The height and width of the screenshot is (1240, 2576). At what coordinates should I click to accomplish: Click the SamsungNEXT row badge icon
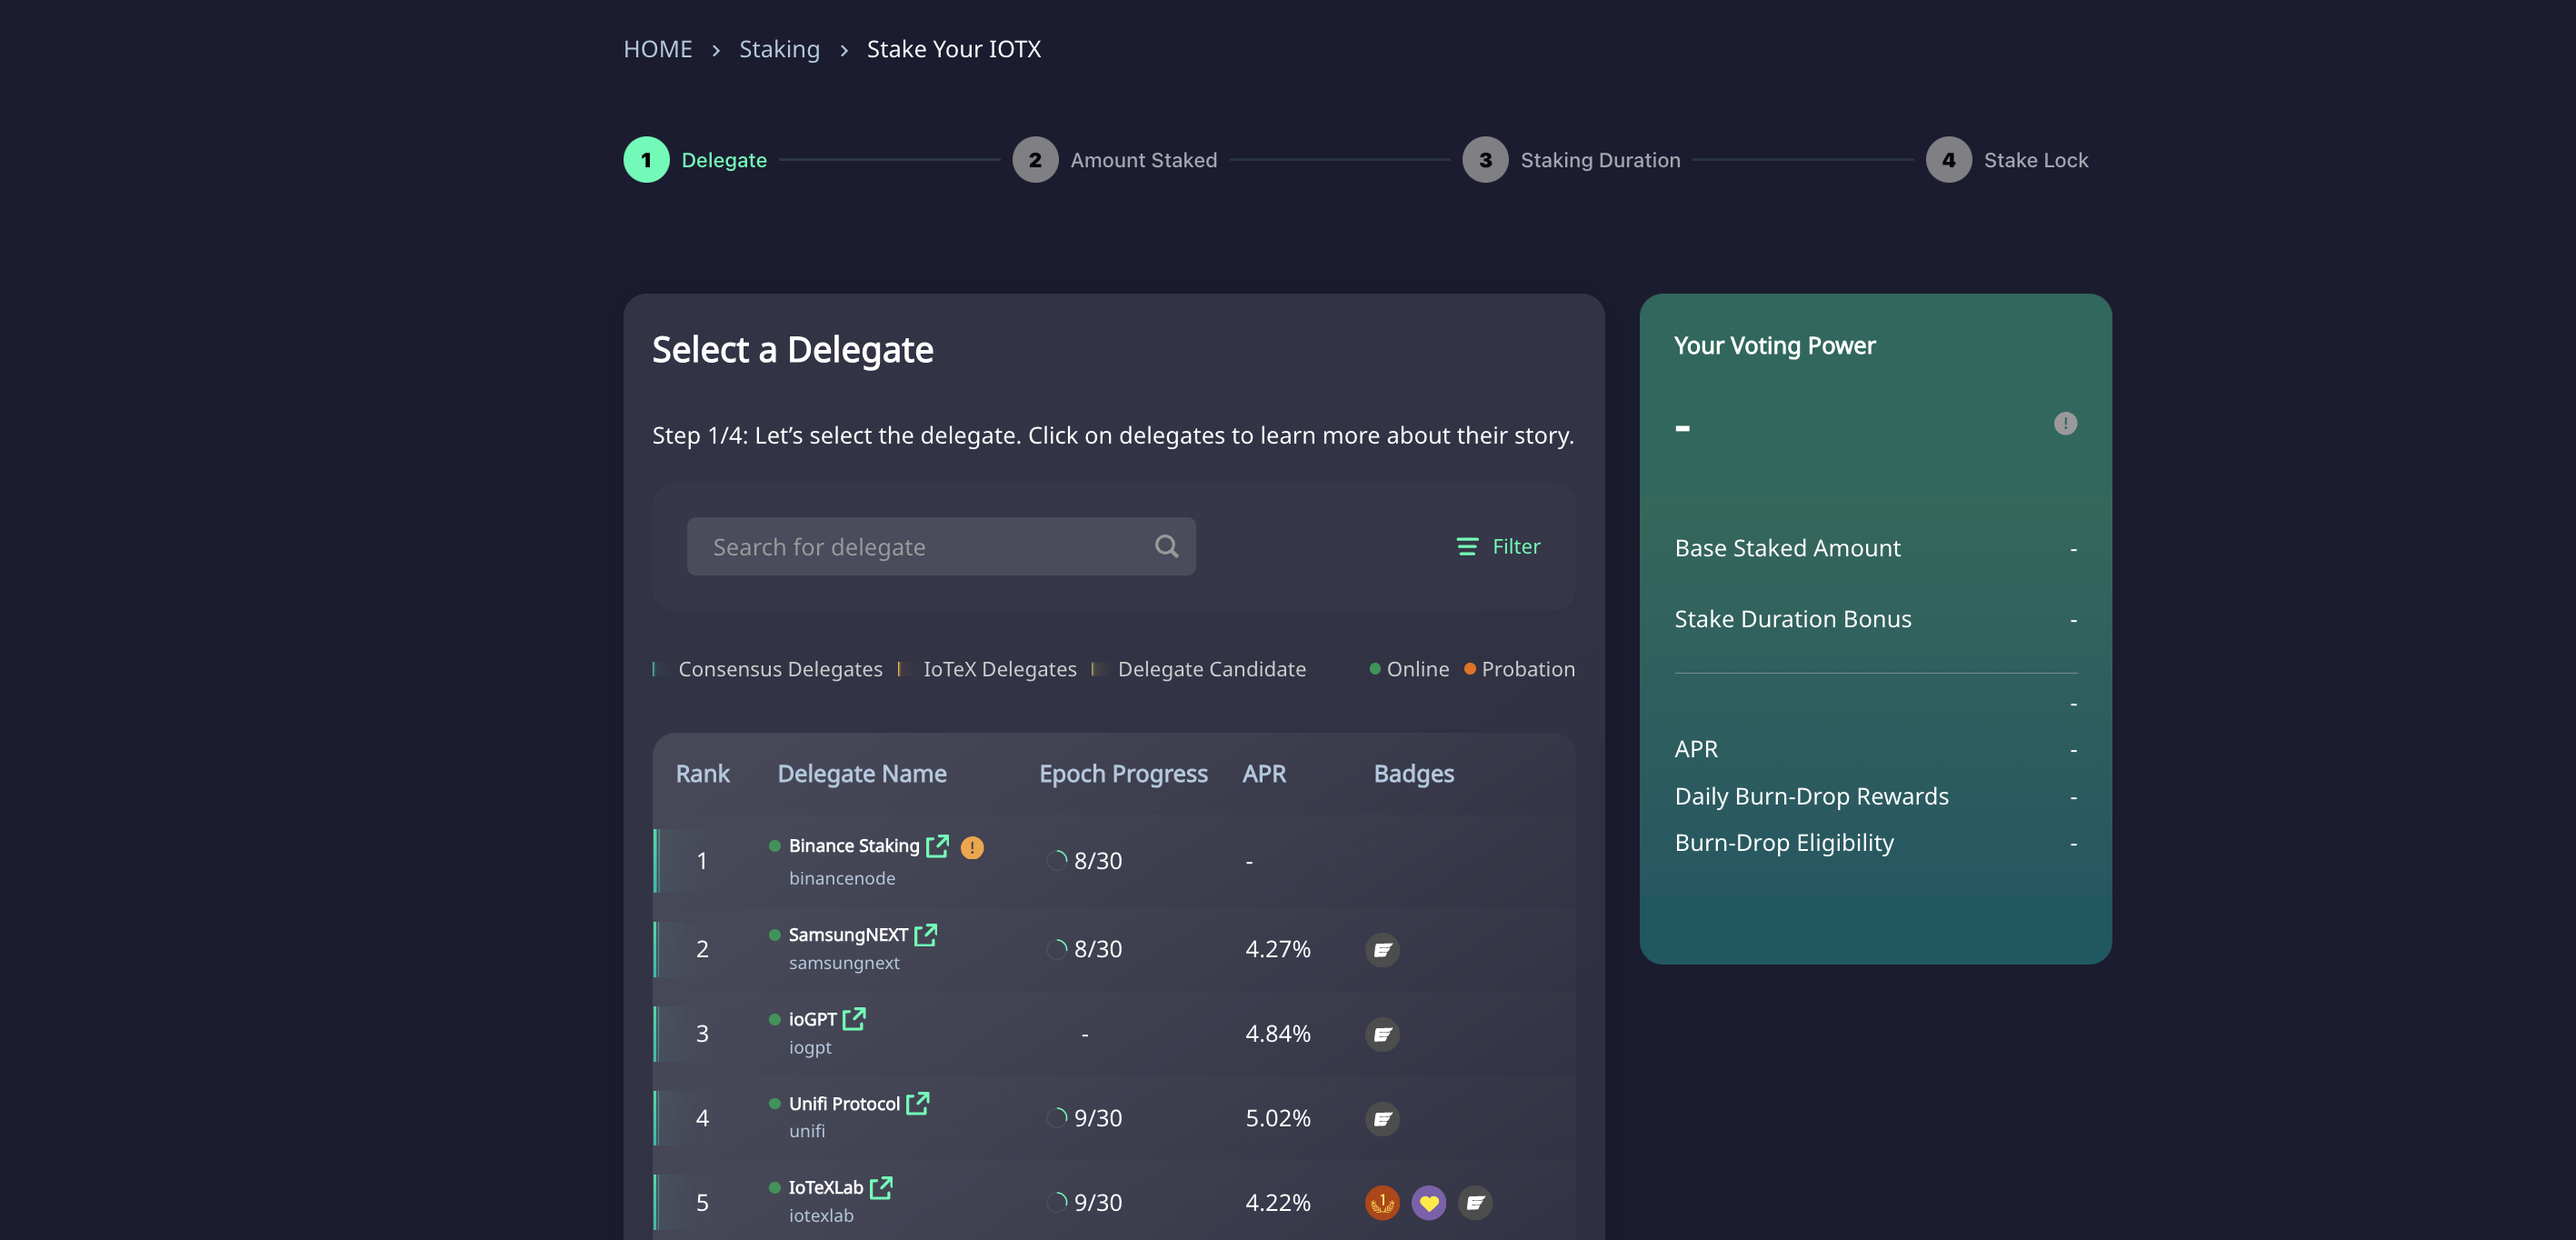point(1382,949)
